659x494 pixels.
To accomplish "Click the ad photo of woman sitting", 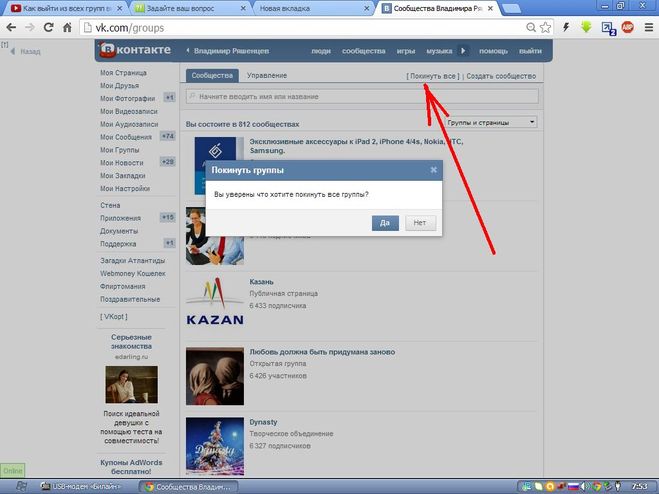I will [132, 384].
